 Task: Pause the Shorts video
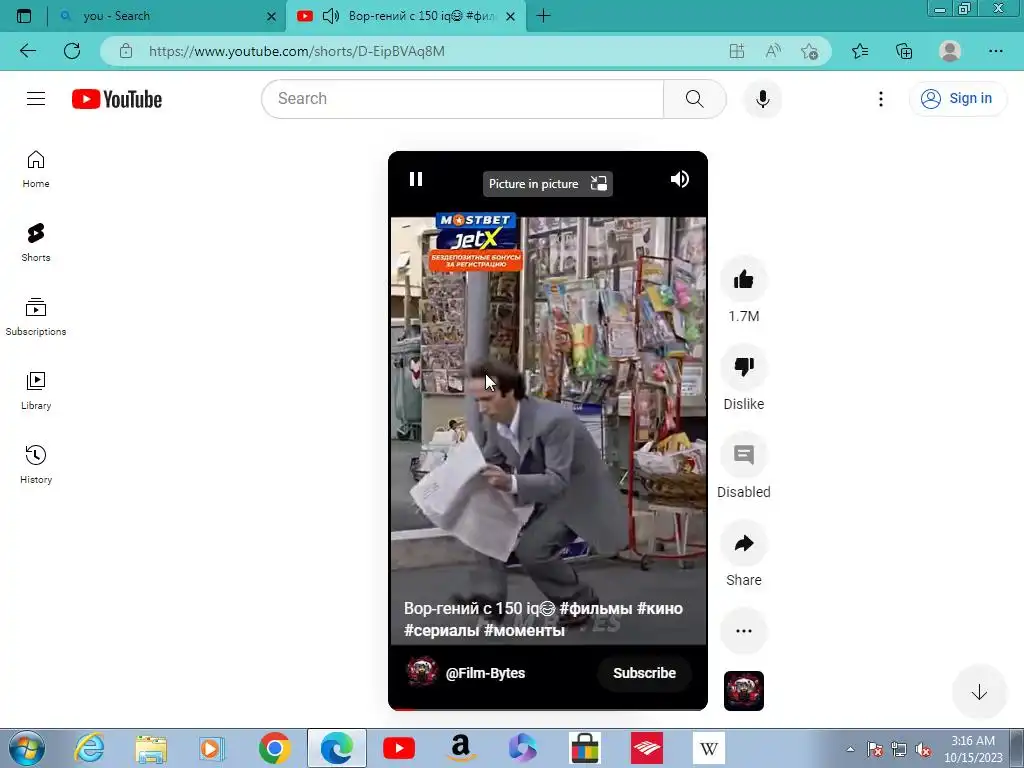(x=416, y=179)
